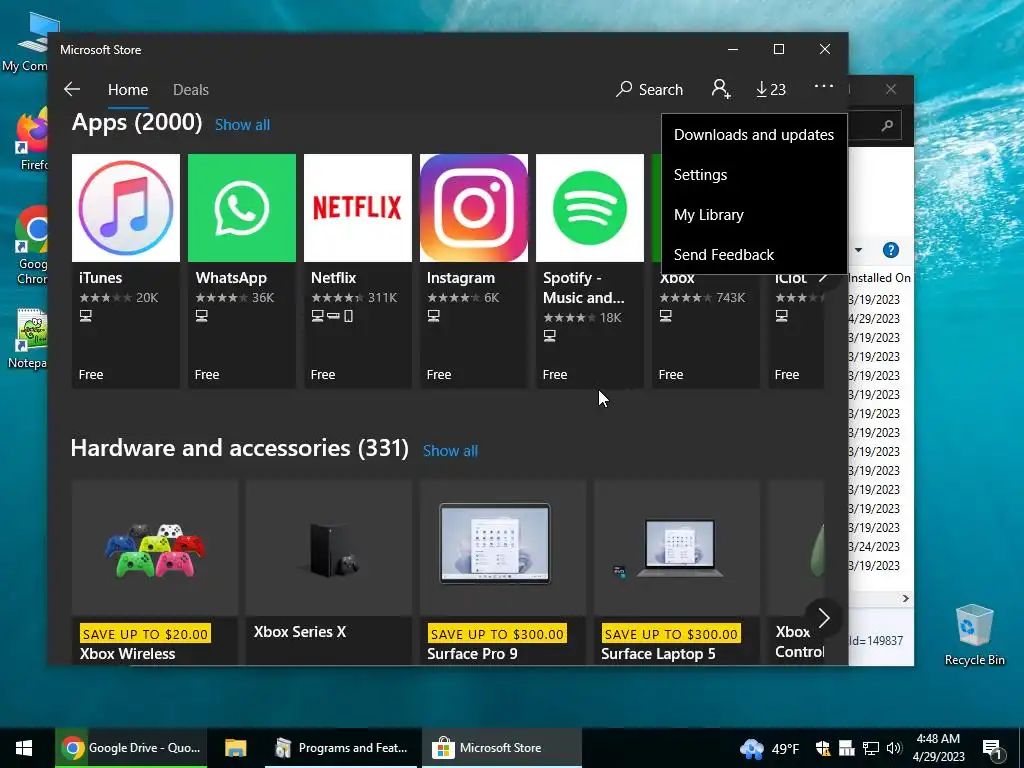Image resolution: width=1024 pixels, height=768 pixels.
Task: Open the notification center icon
Action: click(x=992, y=748)
